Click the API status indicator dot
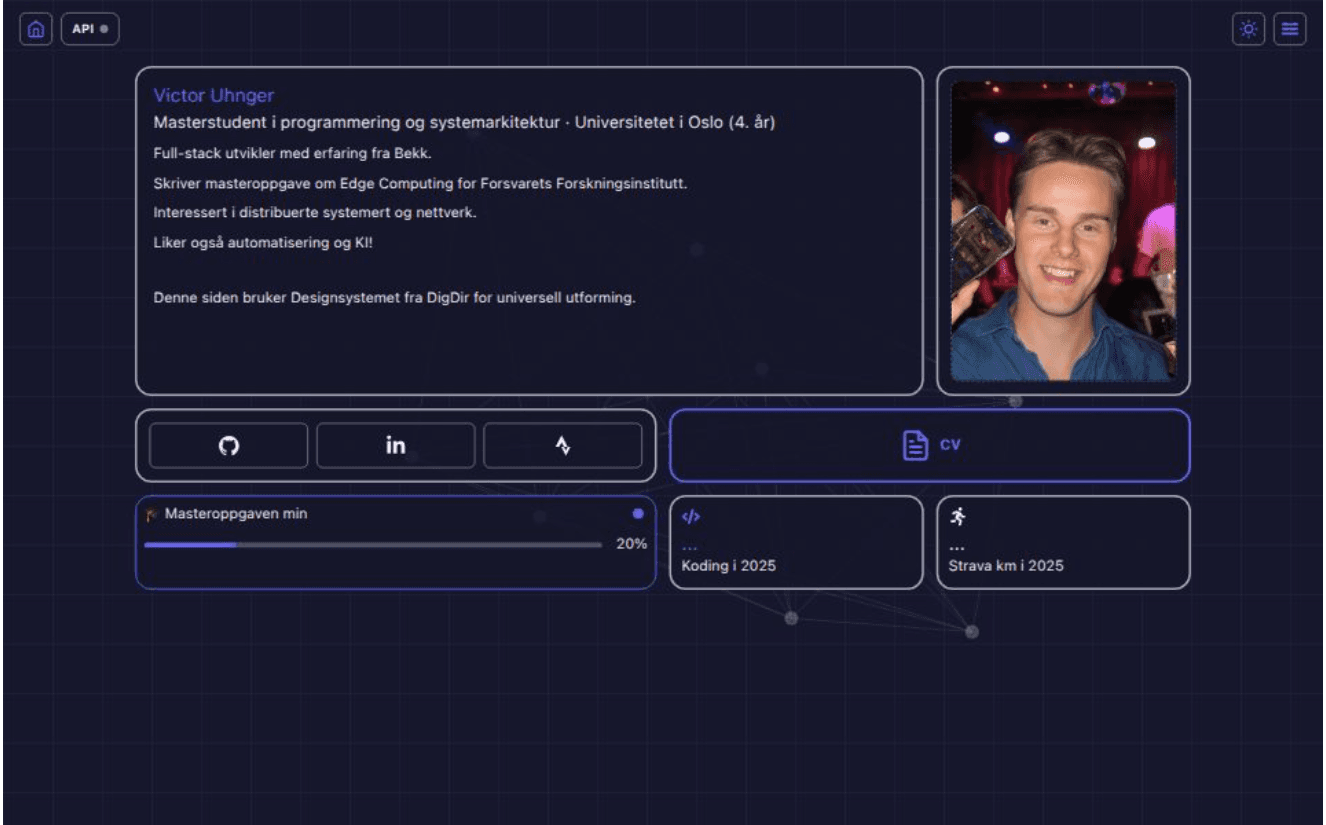The height and width of the screenshot is (825, 1326). 104,29
